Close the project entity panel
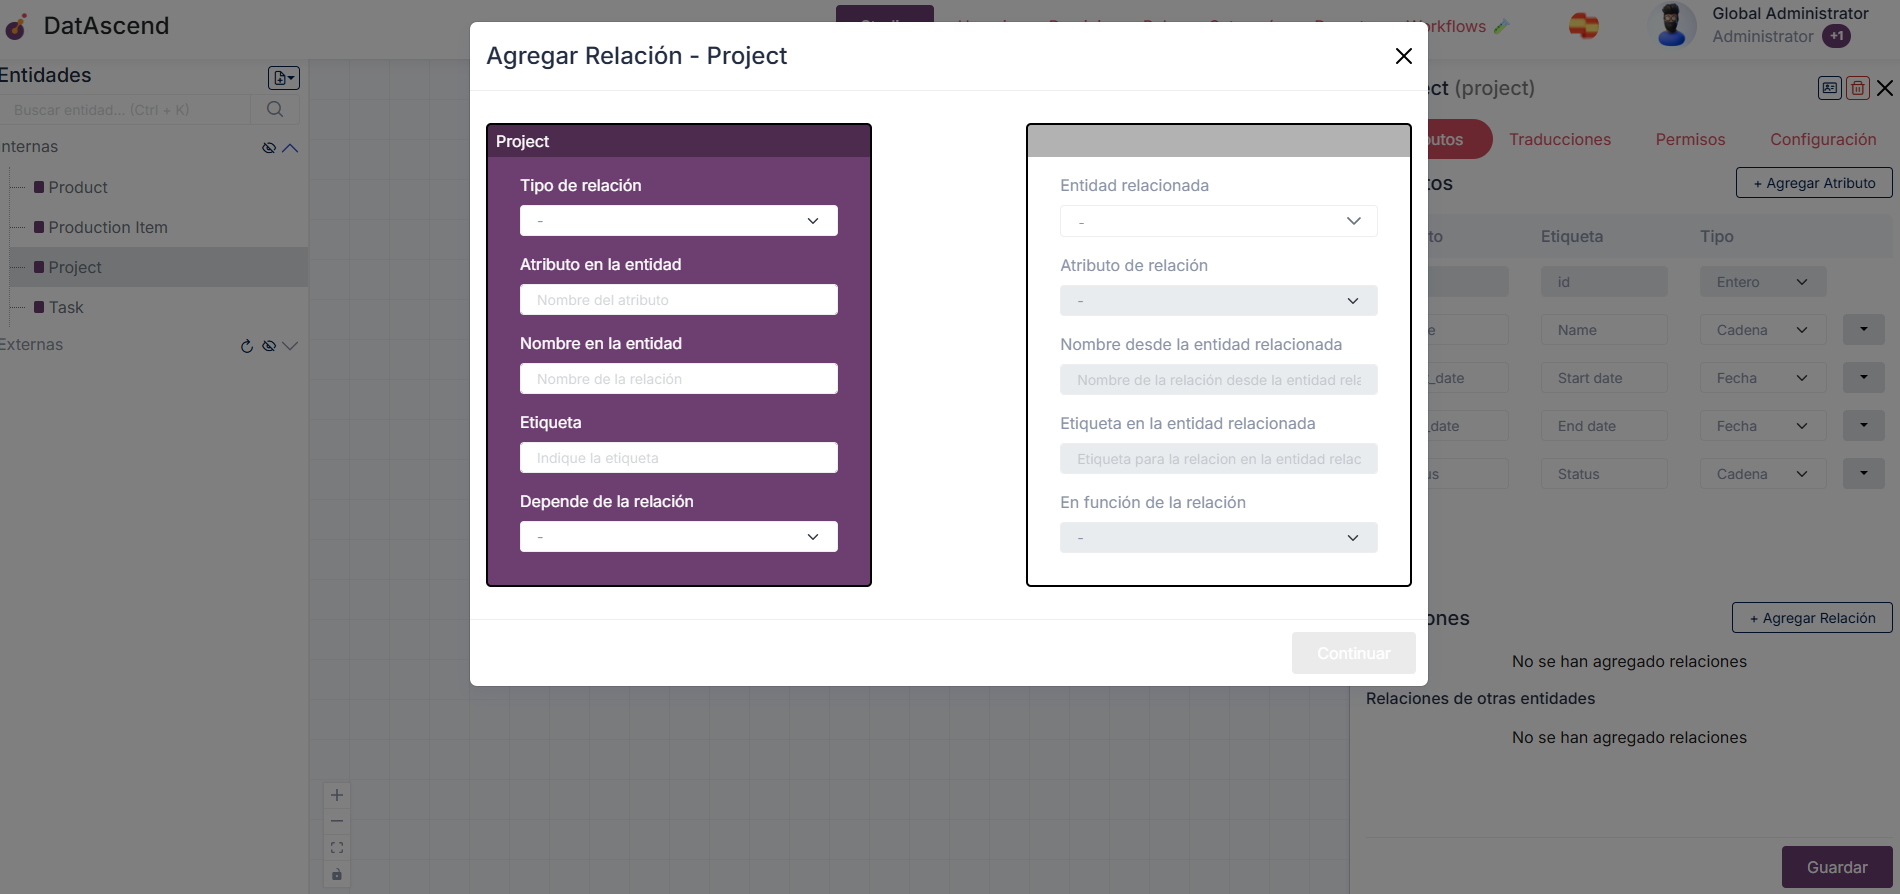The height and width of the screenshot is (894, 1900). pos(1885,88)
